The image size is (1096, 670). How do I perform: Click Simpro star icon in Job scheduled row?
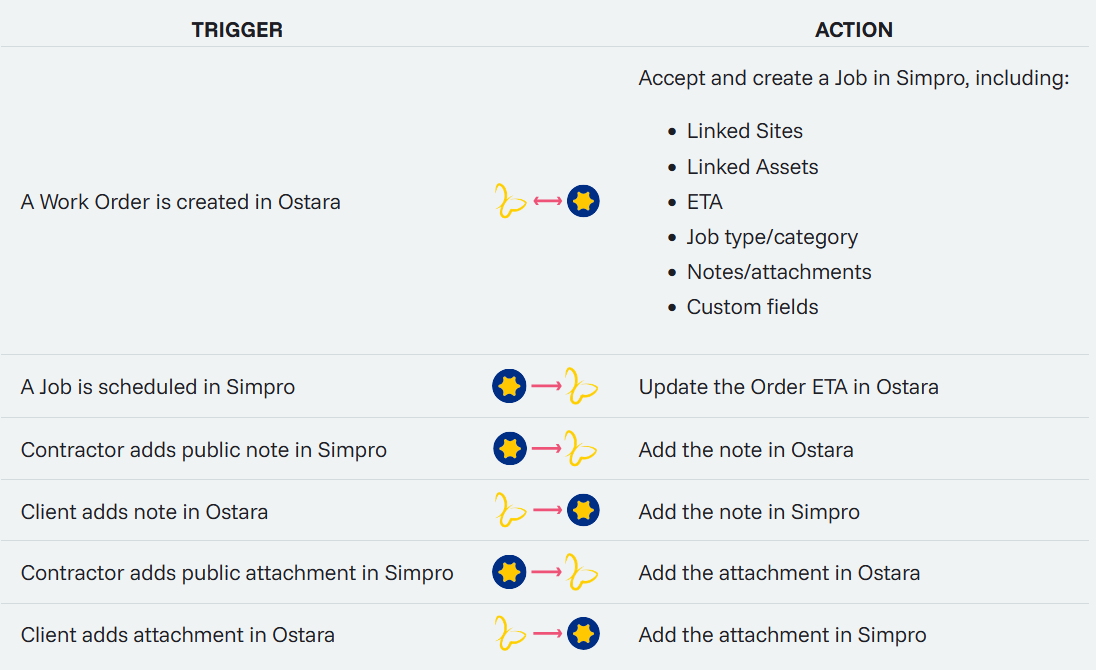[x=509, y=386]
